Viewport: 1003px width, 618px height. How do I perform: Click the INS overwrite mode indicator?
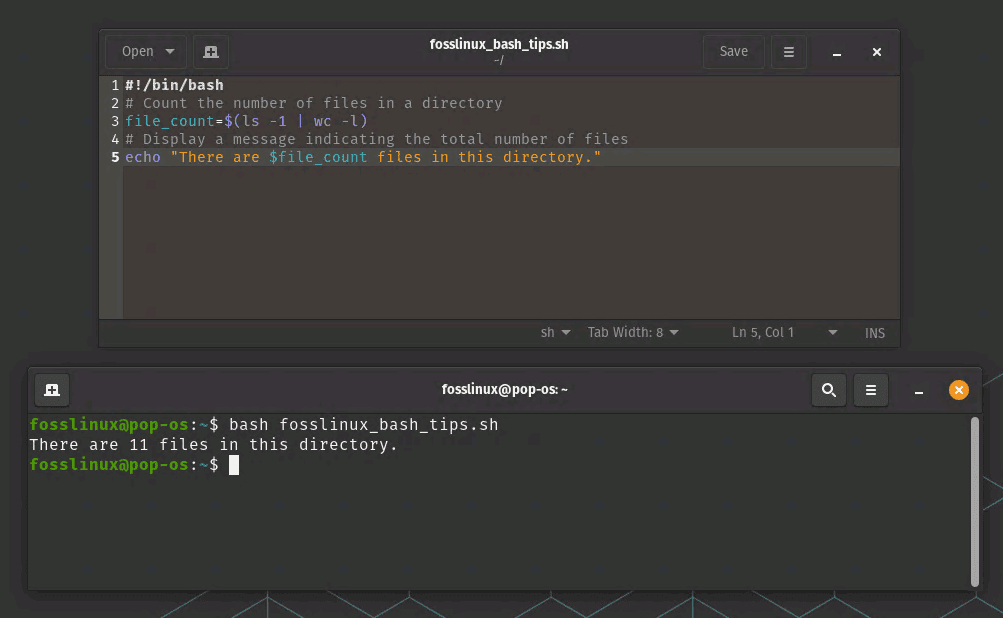(x=874, y=332)
